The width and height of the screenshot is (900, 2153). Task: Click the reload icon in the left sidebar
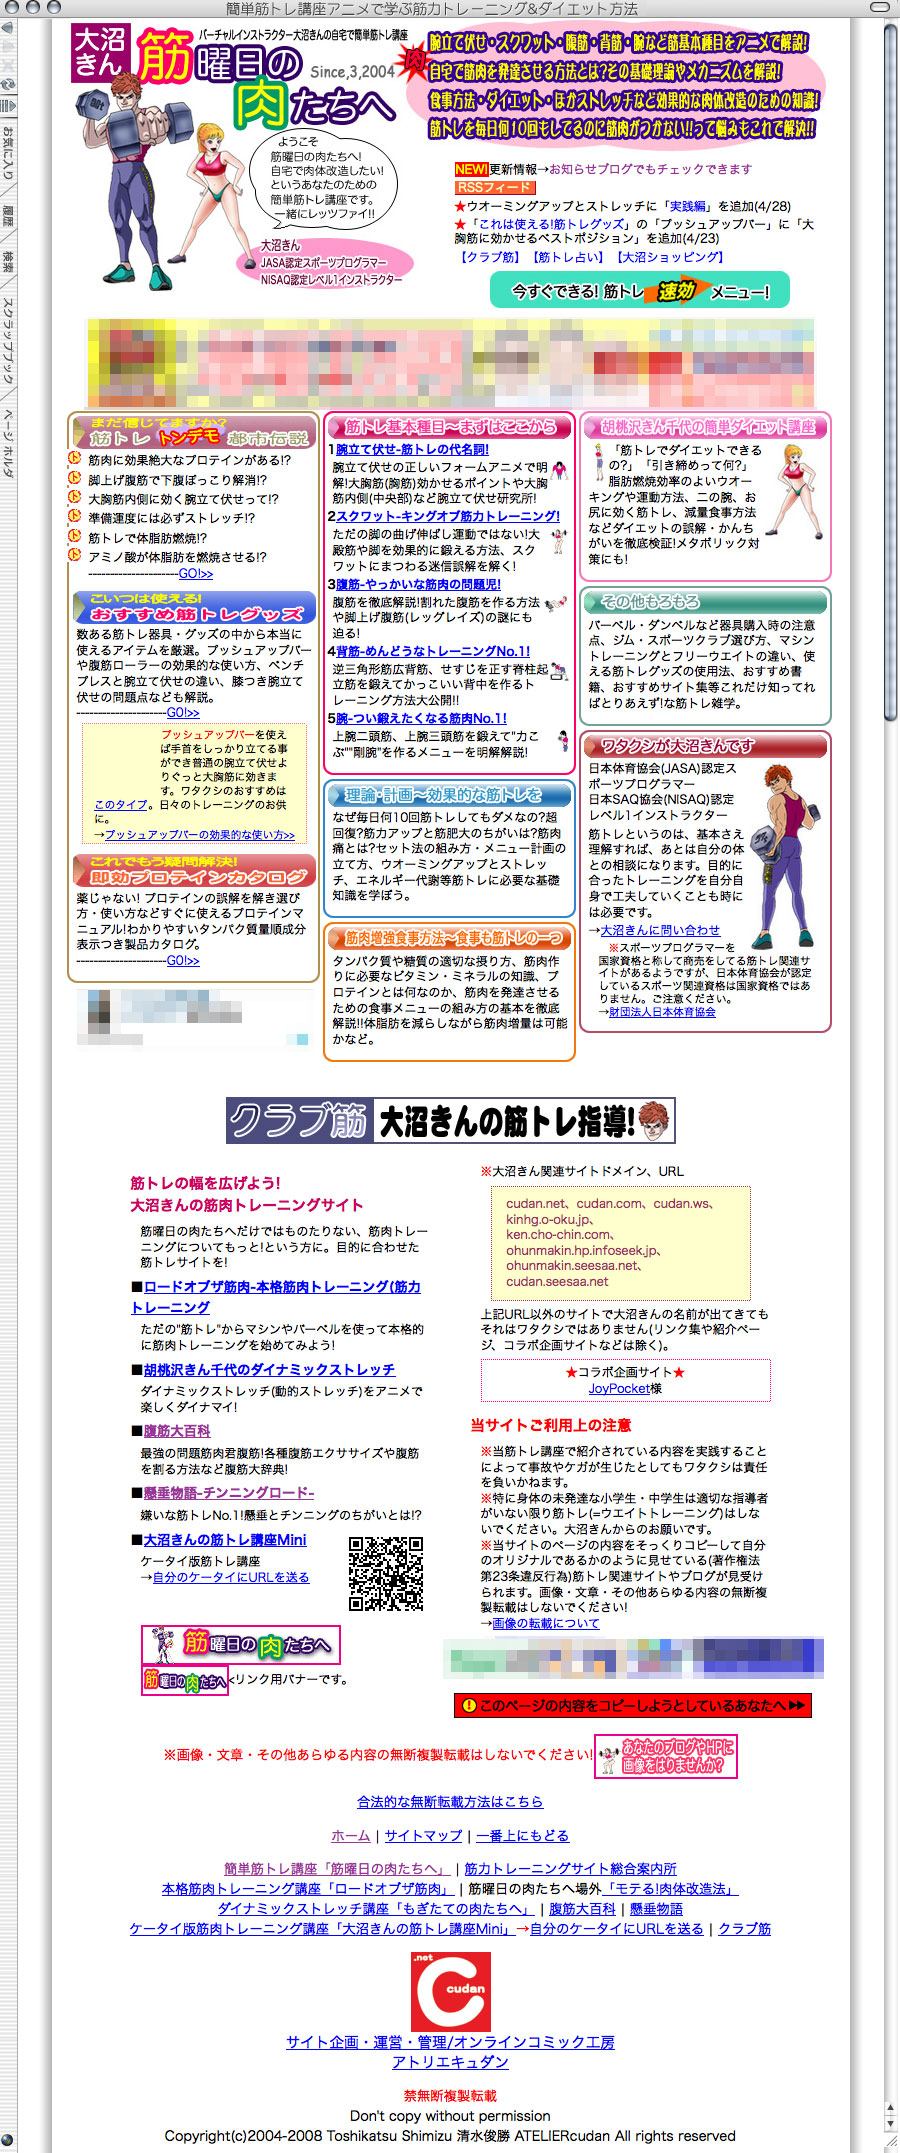[x=6, y=84]
